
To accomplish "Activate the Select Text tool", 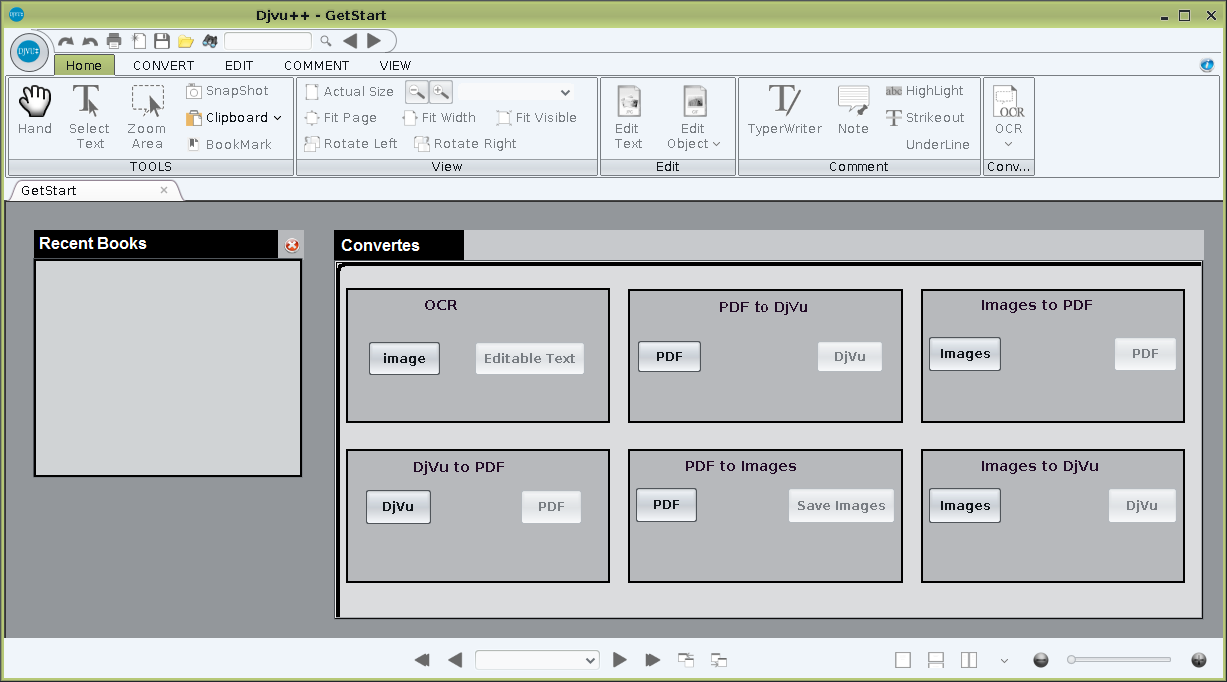I will (x=89, y=117).
